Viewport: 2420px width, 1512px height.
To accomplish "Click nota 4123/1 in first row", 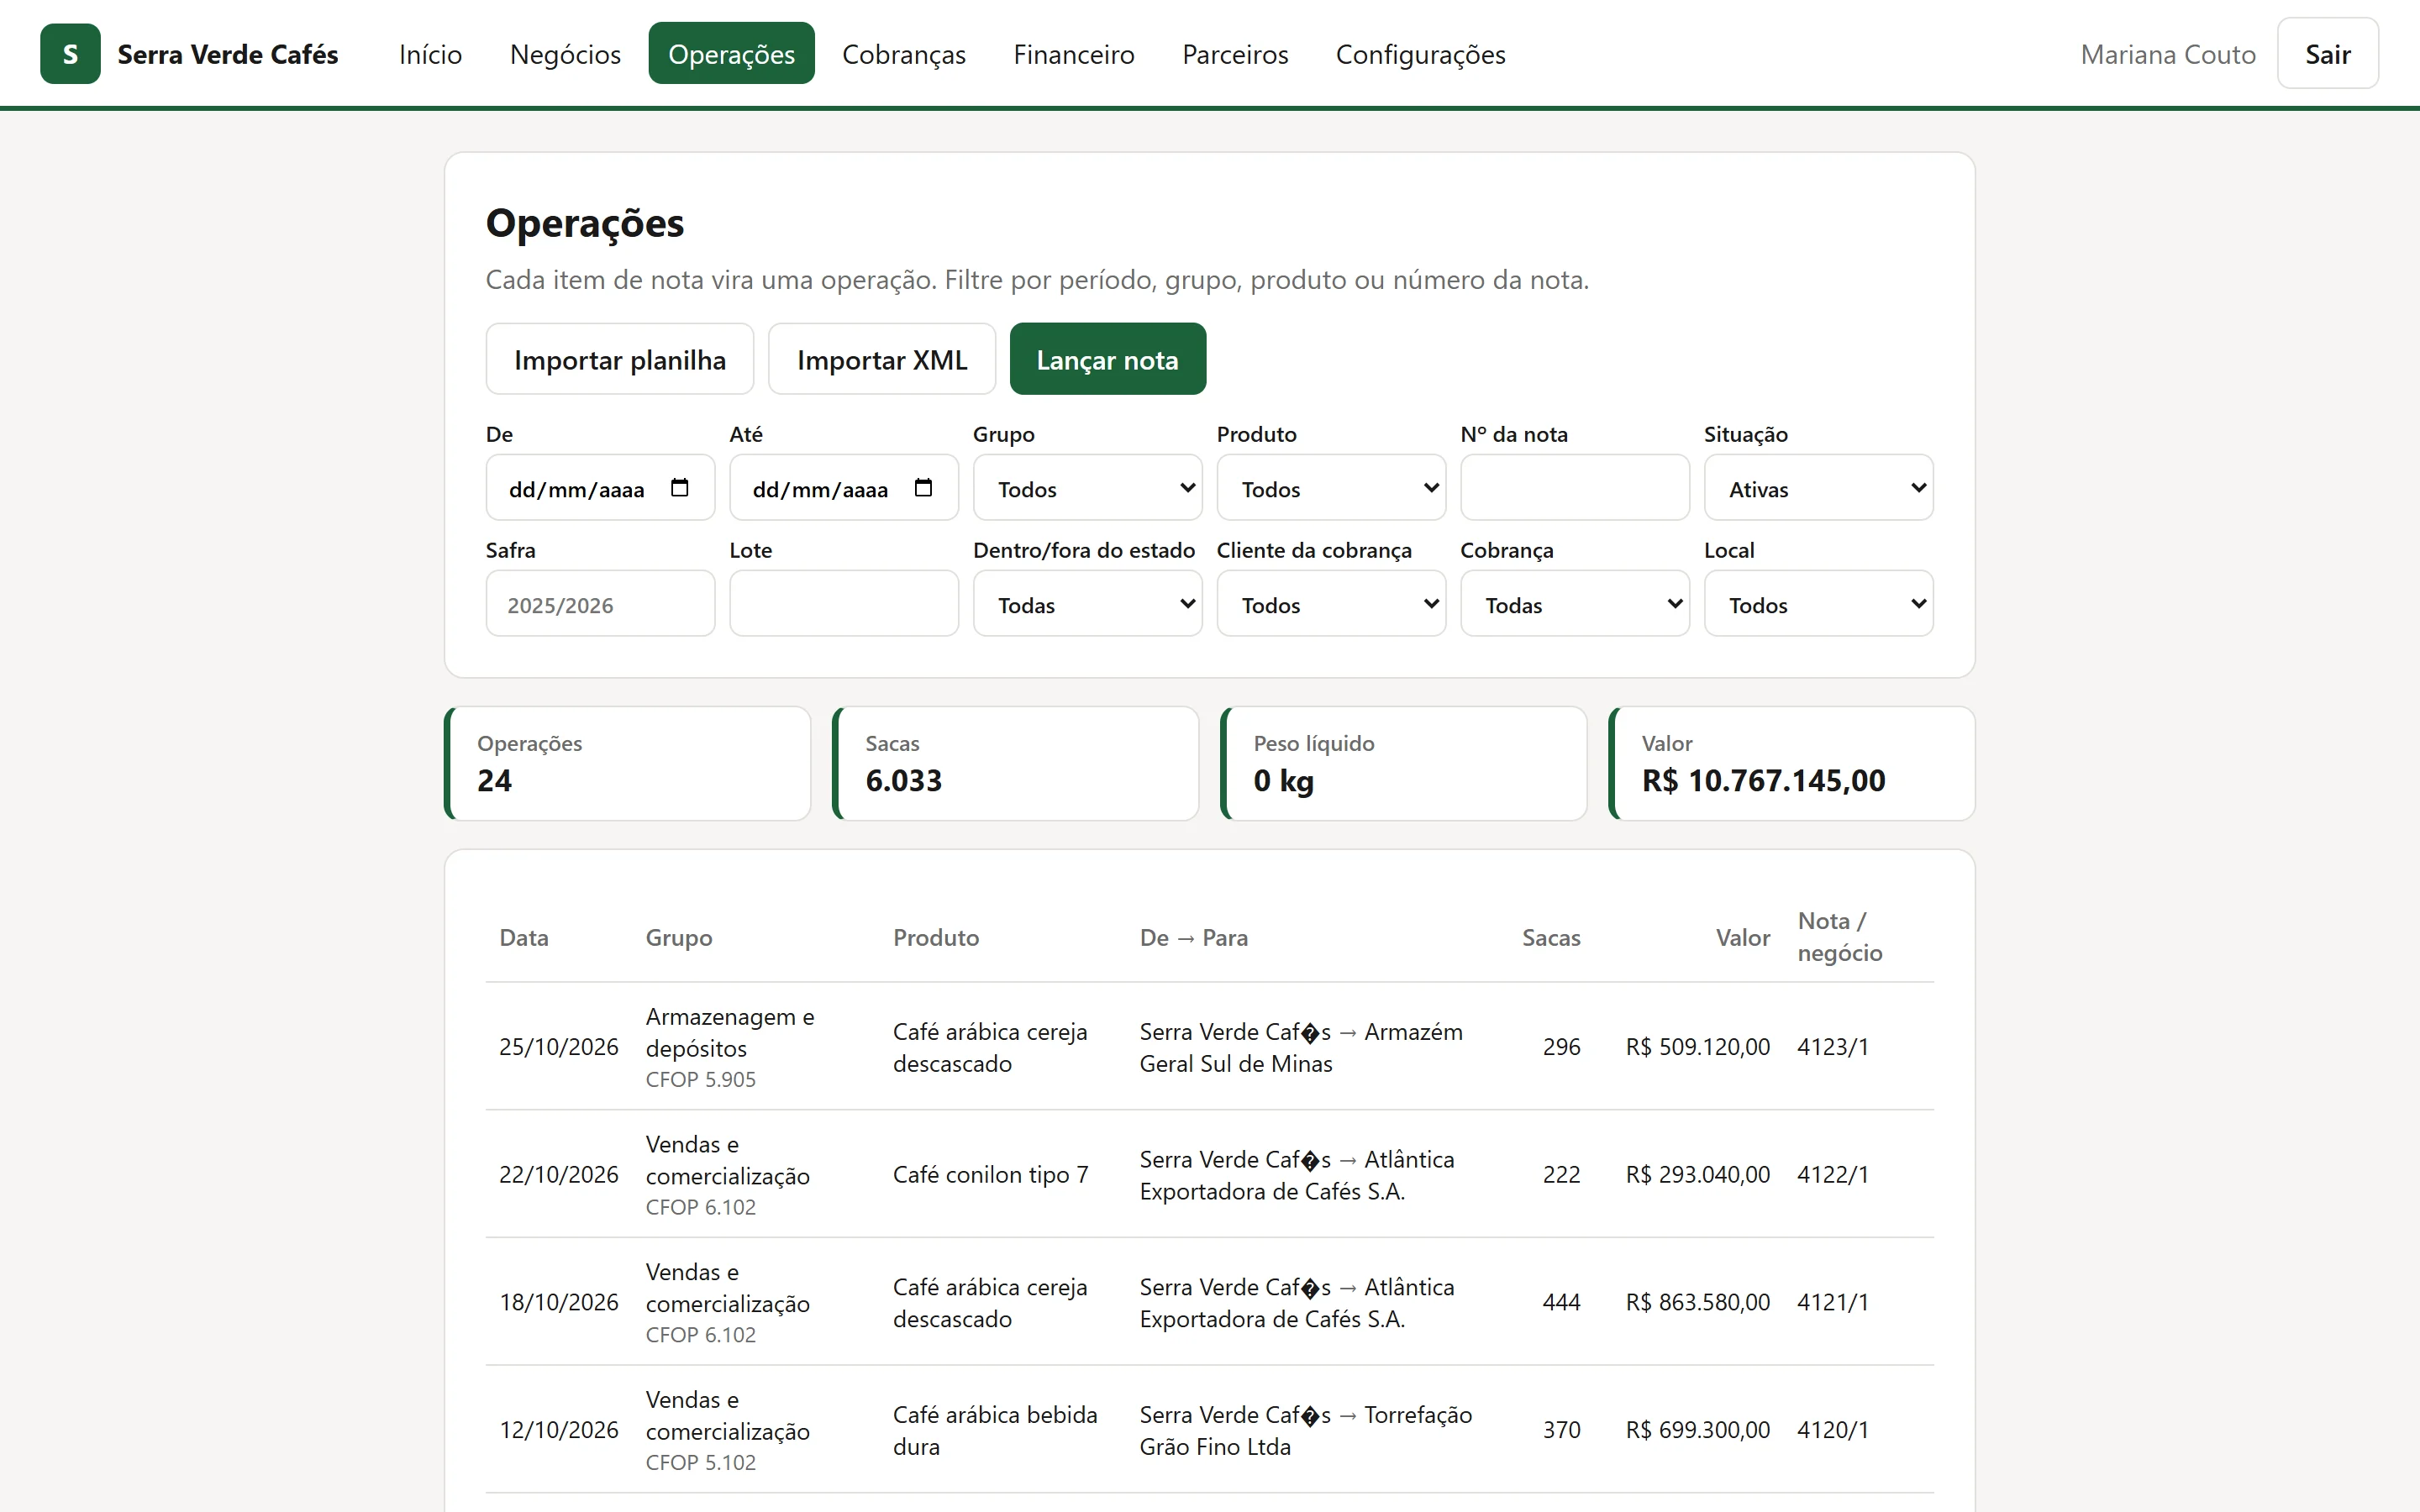I will [x=1832, y=1046].
